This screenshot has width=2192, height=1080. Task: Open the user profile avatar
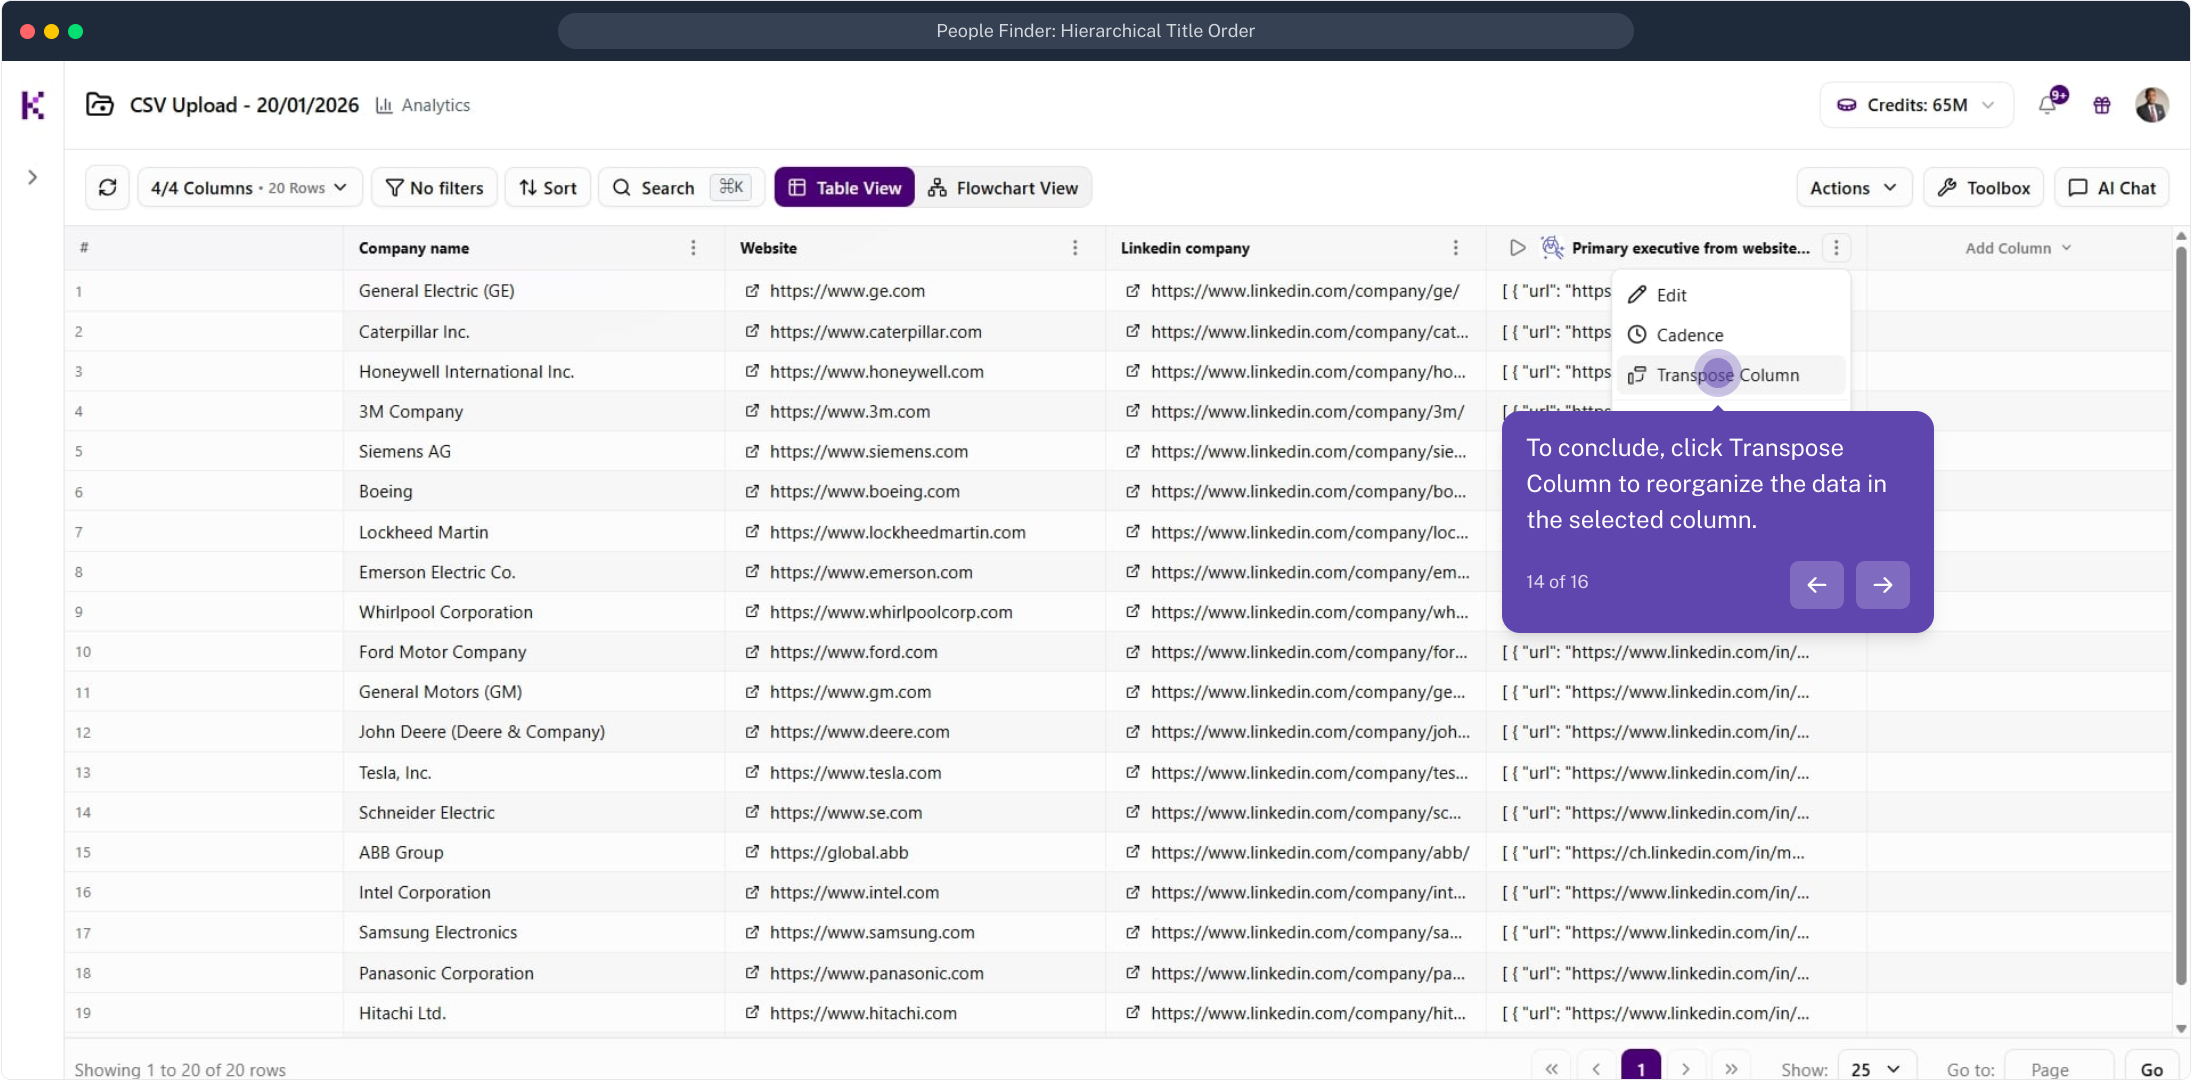click(2151, 105)
